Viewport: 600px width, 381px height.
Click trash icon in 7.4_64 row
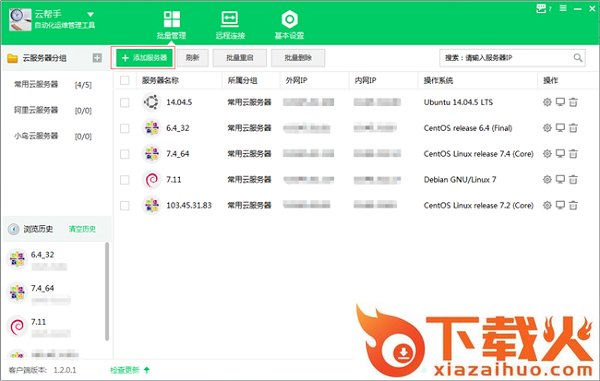[x=573, y=154]
